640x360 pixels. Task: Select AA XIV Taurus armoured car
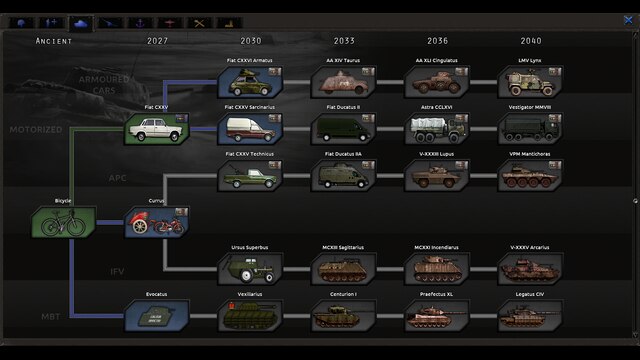click(x=343, y=82)
